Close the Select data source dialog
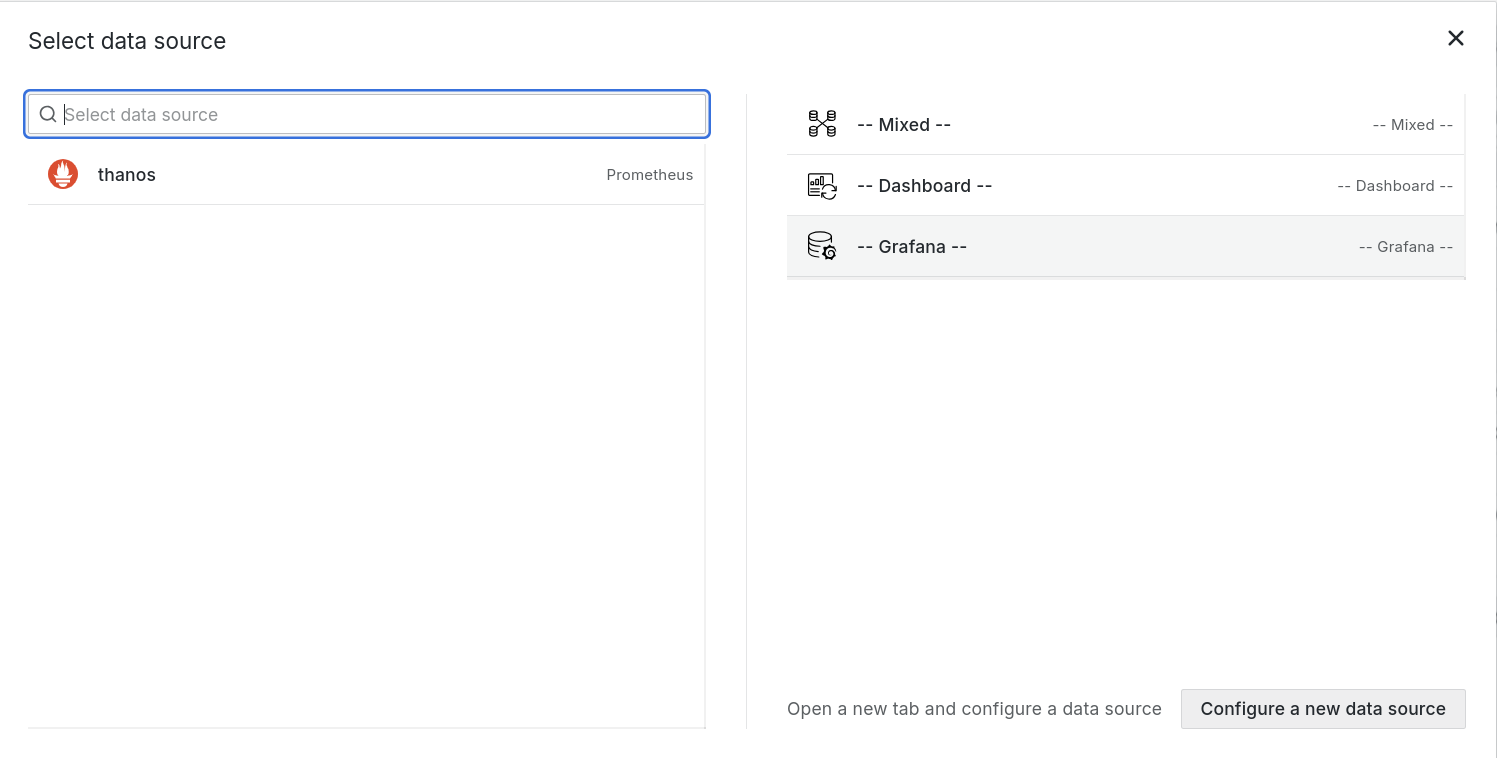 coord(1456,38)
